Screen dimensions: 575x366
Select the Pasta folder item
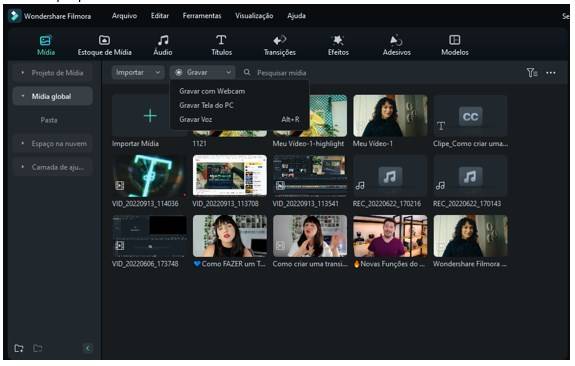point(49,120)
